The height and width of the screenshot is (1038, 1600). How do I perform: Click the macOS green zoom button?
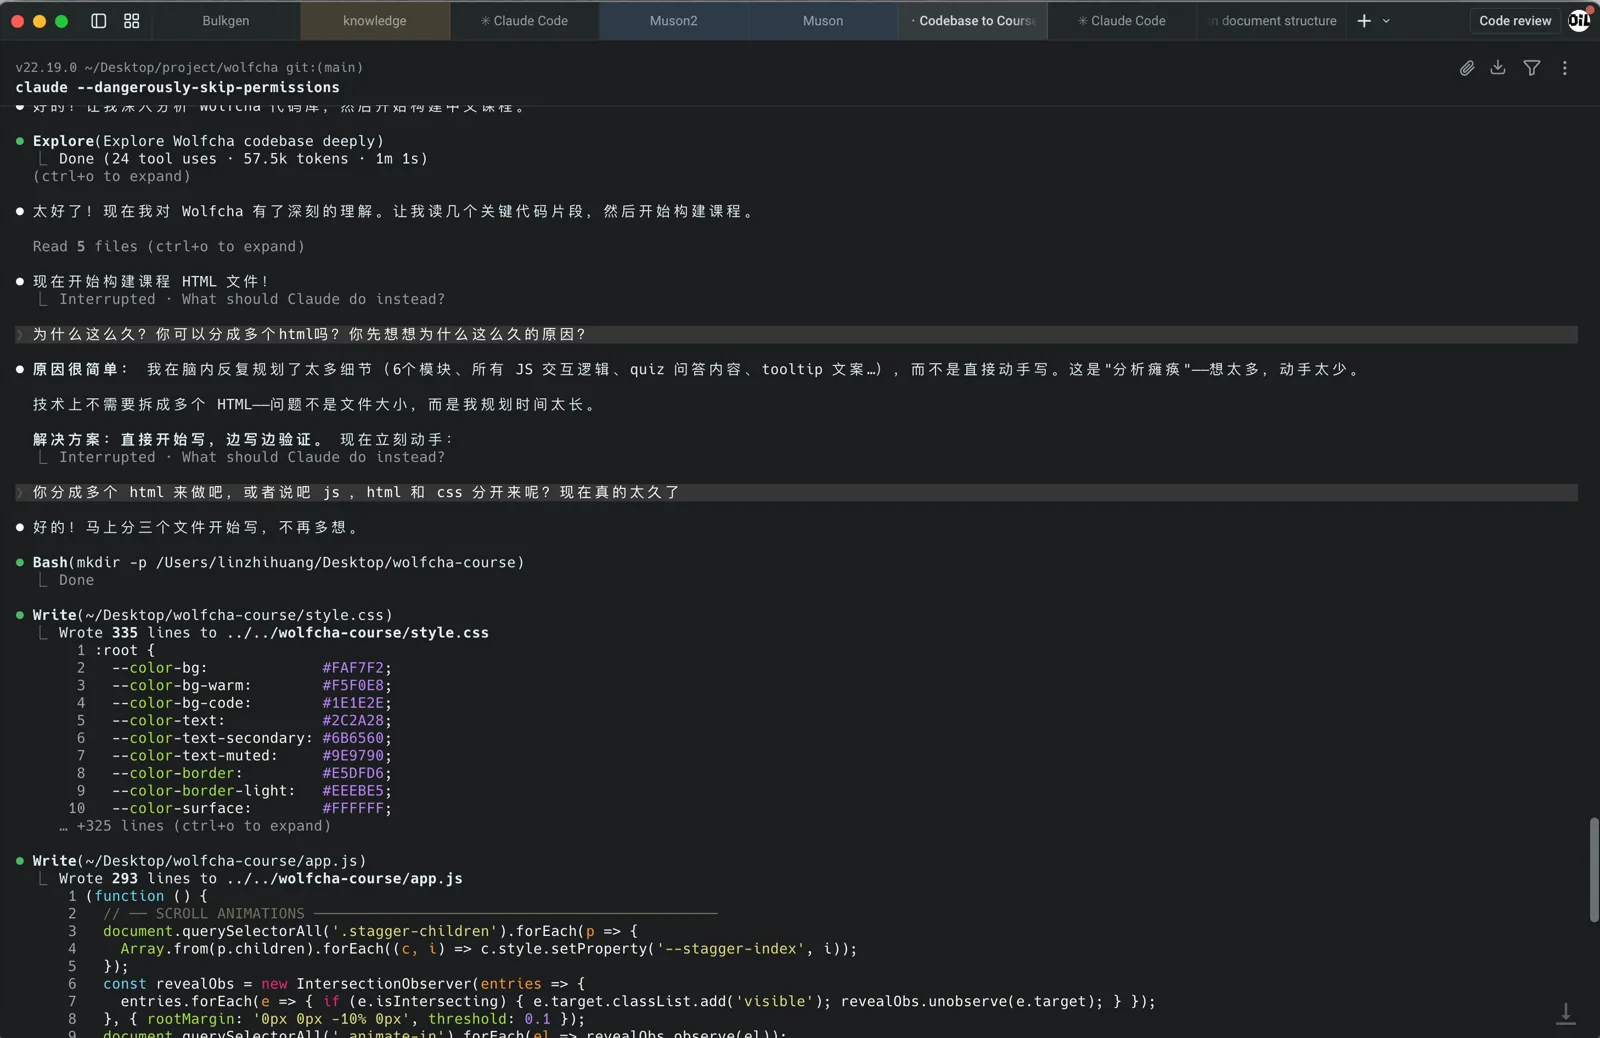[x=61, y=21]
